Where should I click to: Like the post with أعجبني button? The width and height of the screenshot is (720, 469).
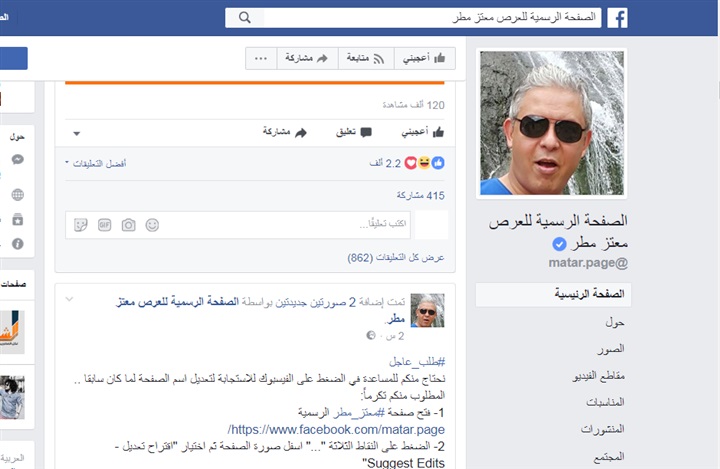423,132
